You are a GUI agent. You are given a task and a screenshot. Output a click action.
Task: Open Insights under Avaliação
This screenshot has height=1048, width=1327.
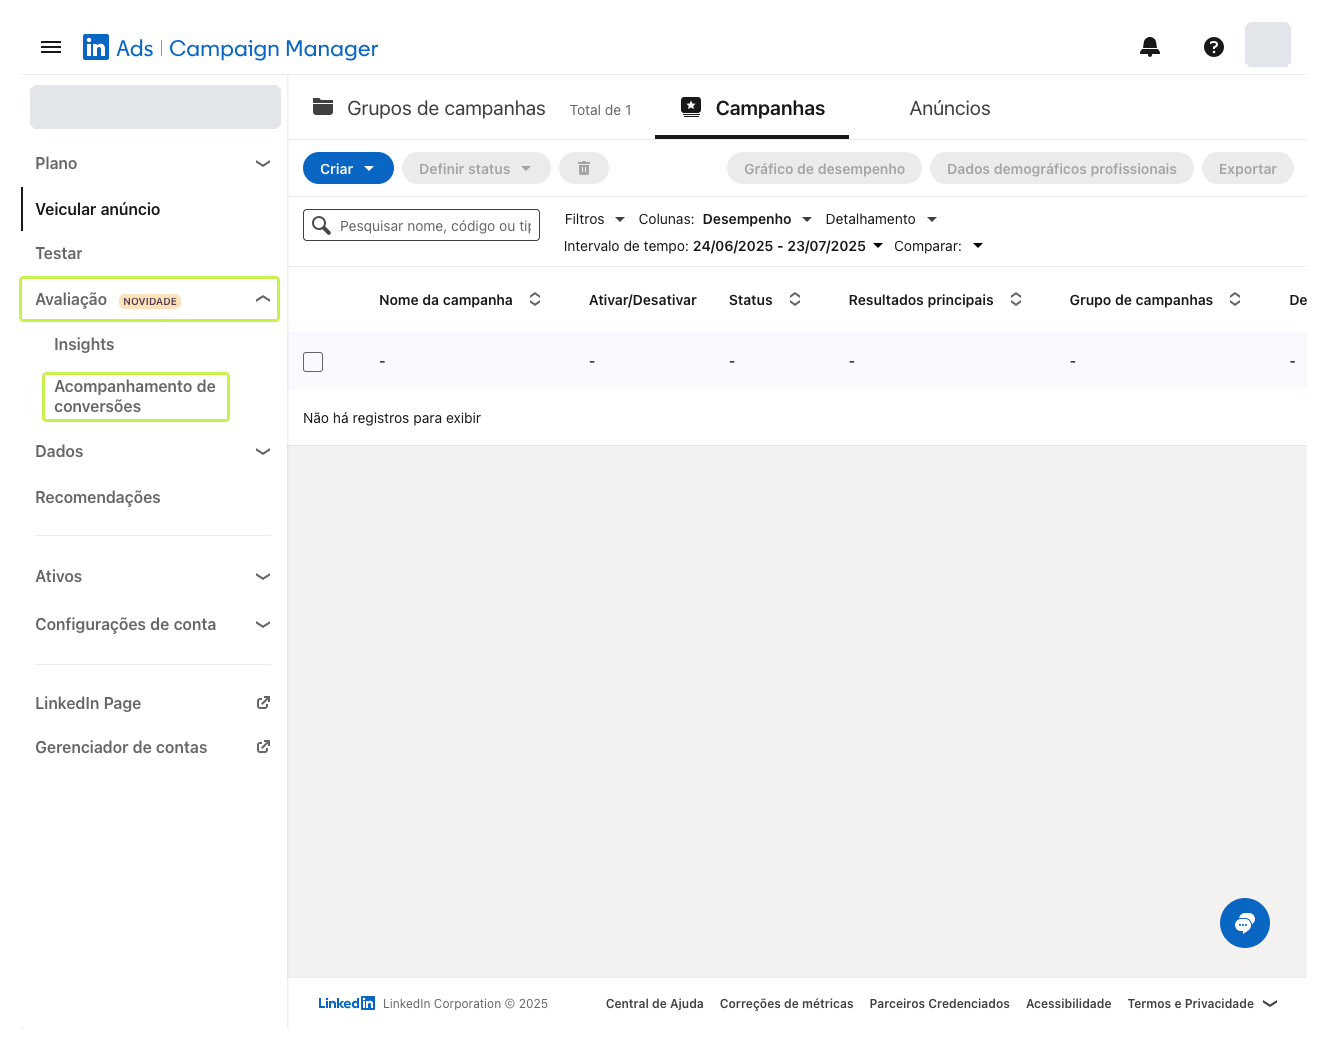pyautogui.click(x=84, y=344)
